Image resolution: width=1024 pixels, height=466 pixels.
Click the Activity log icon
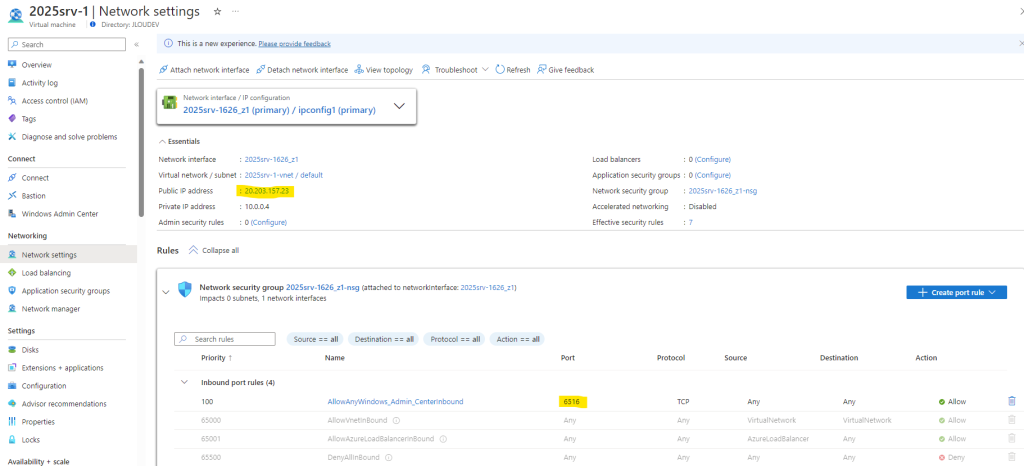click(x=12, y=83)
